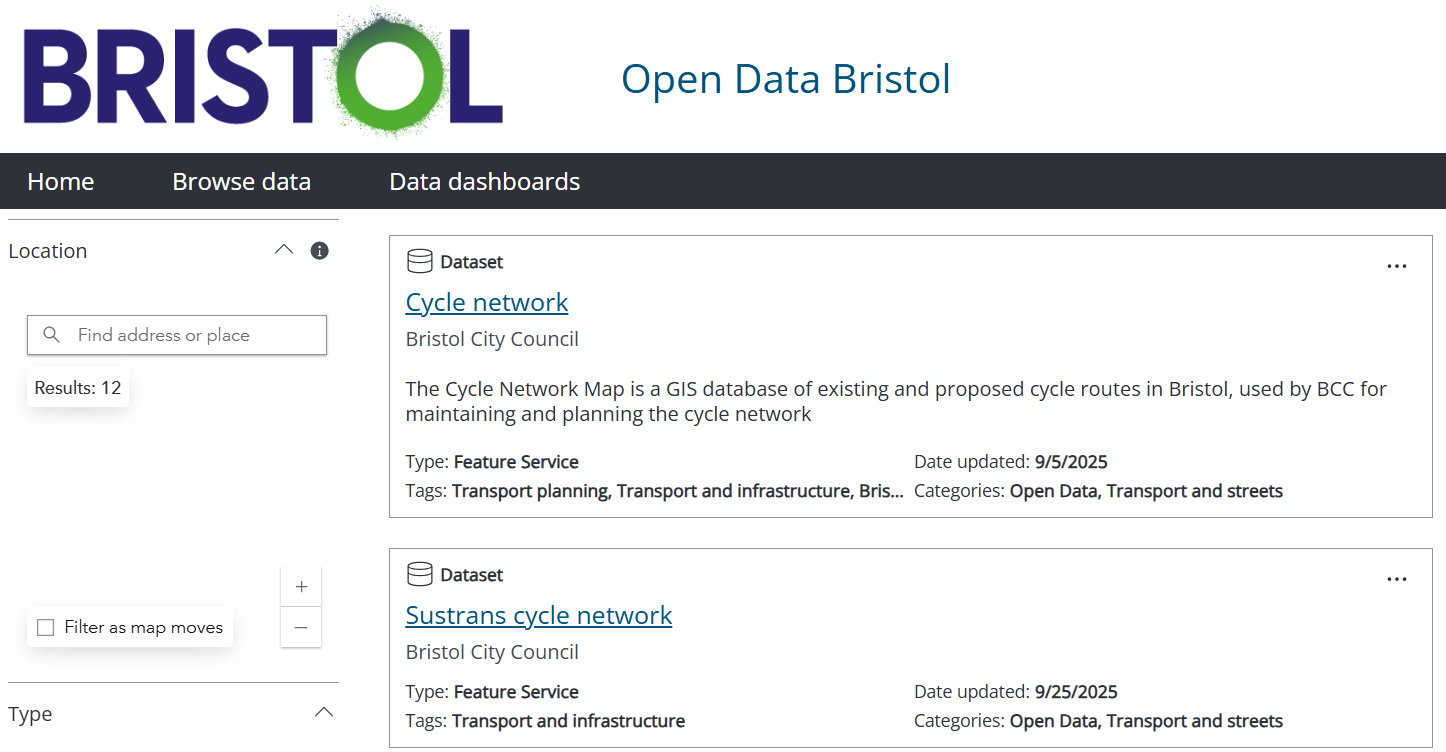Click the Open Data Bristol site title
This screenshot has height=752, width=1446.
pyautogui.click(x=785, y=79)
